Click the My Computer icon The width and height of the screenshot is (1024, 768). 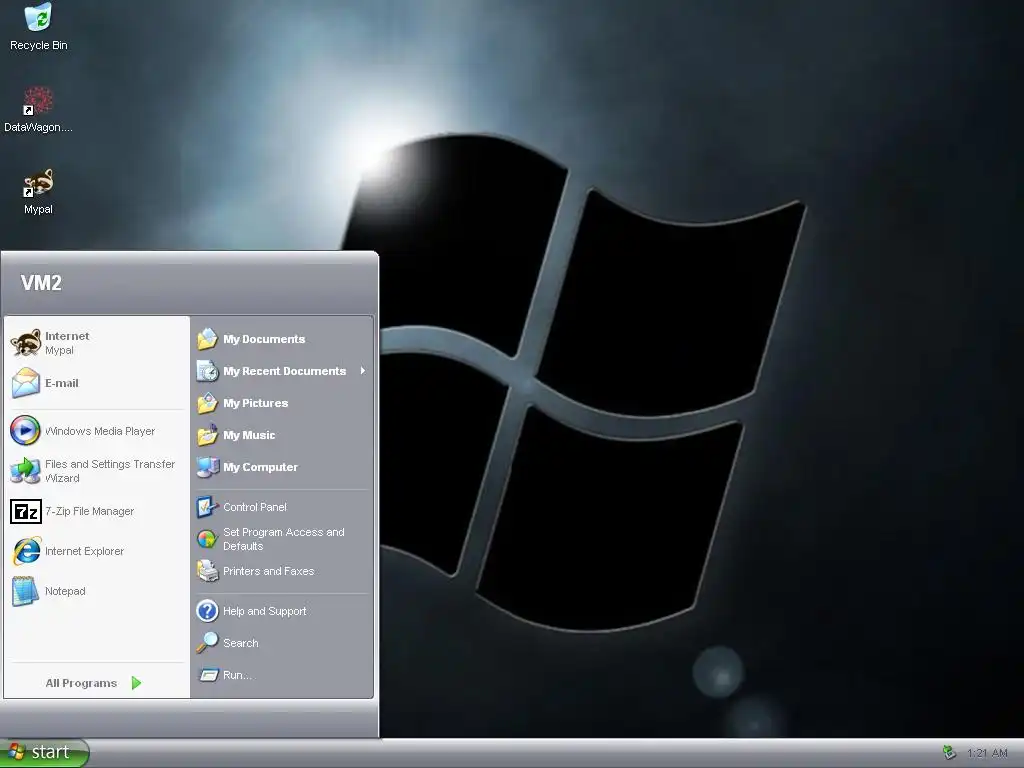point(208,467)
